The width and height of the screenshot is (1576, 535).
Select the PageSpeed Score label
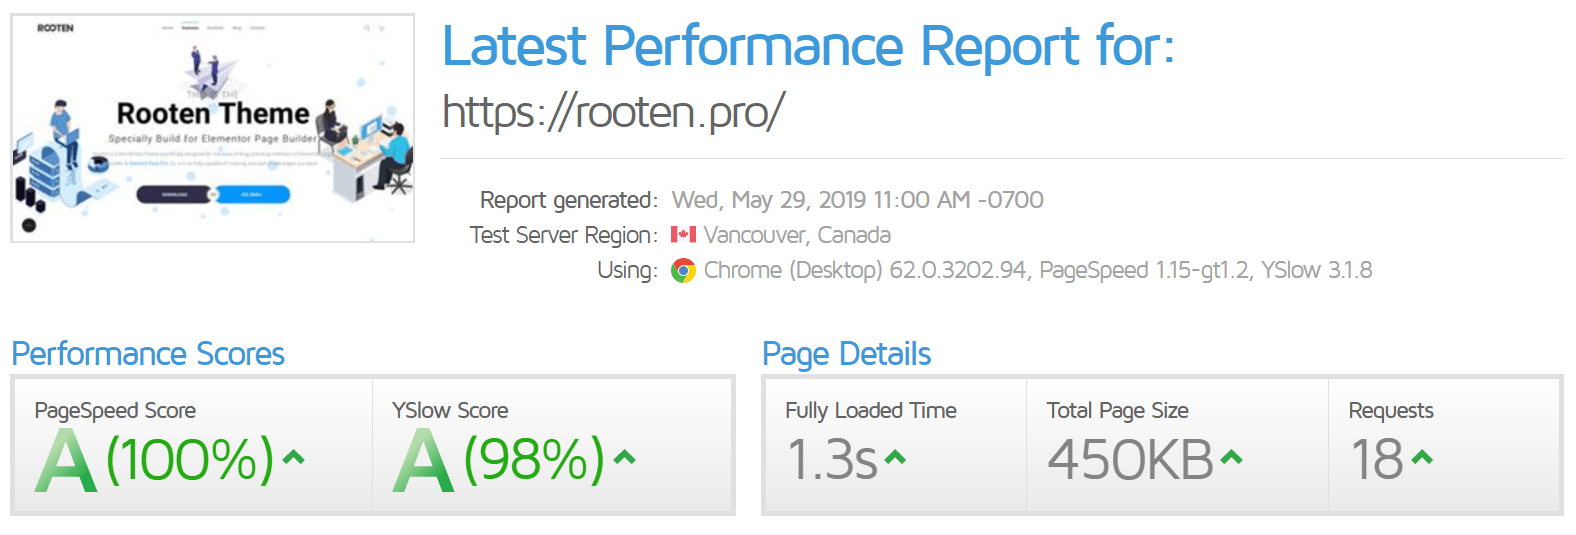115,410
